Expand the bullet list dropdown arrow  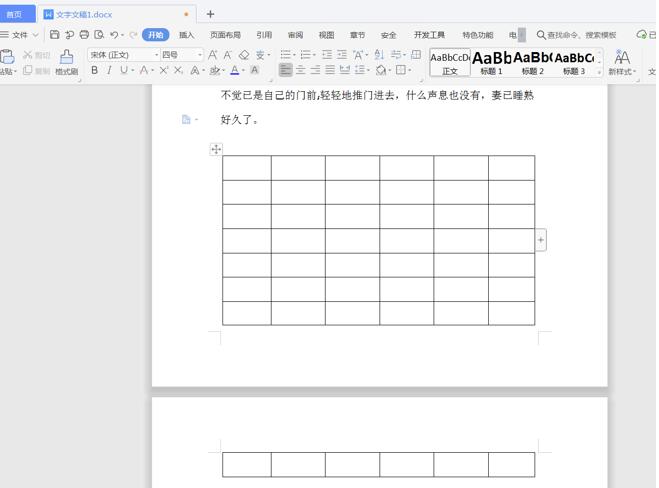pyautogui.click(x=294, y=55)
